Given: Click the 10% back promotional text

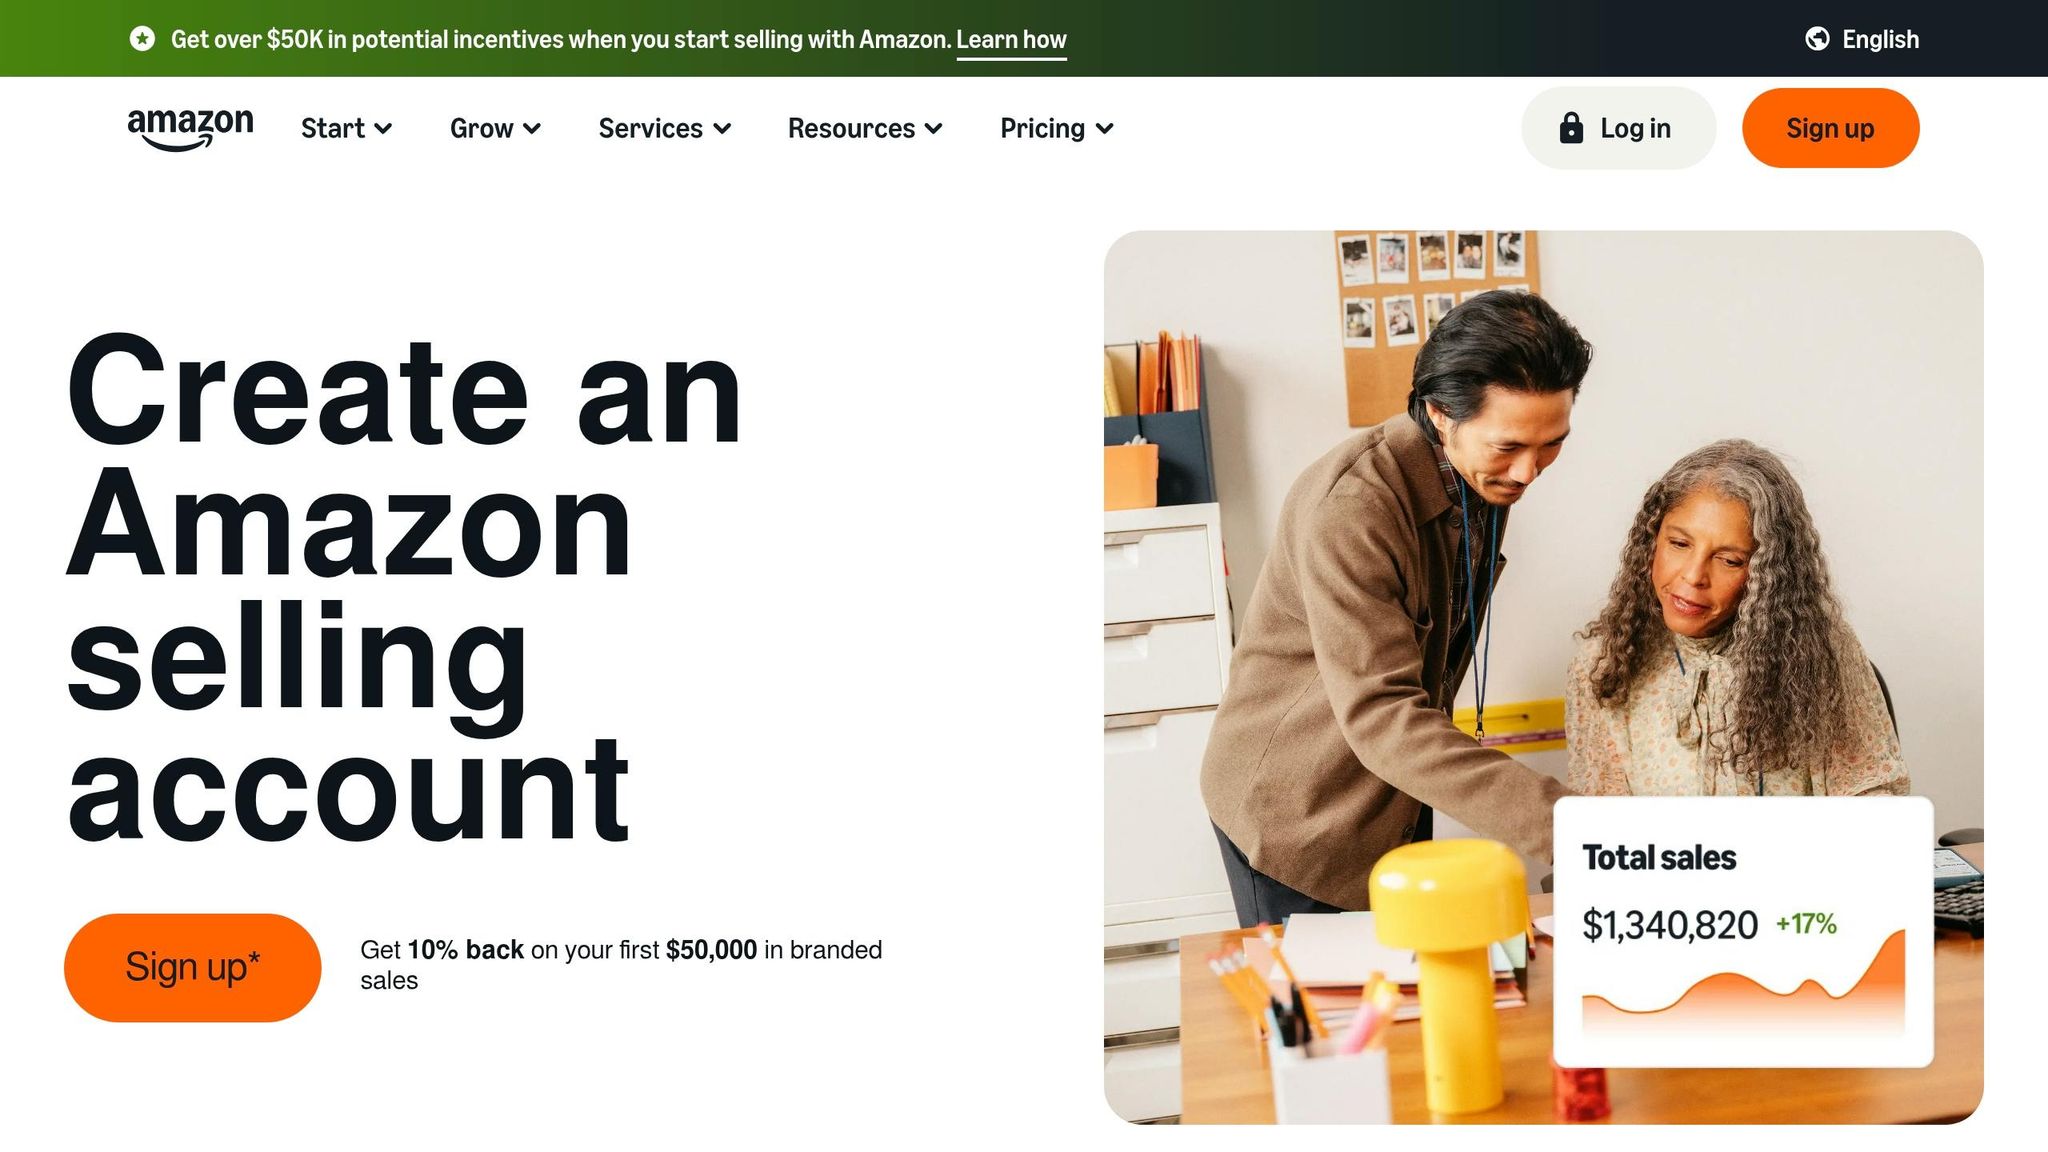Looking at the screenshot, I should pyautogui.click(x=621, y=965).
